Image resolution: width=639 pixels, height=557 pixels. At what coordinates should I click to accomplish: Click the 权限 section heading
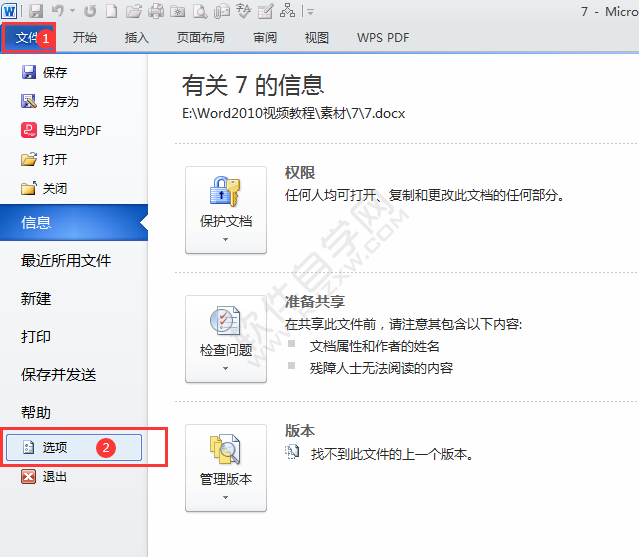tap(300, 173)
